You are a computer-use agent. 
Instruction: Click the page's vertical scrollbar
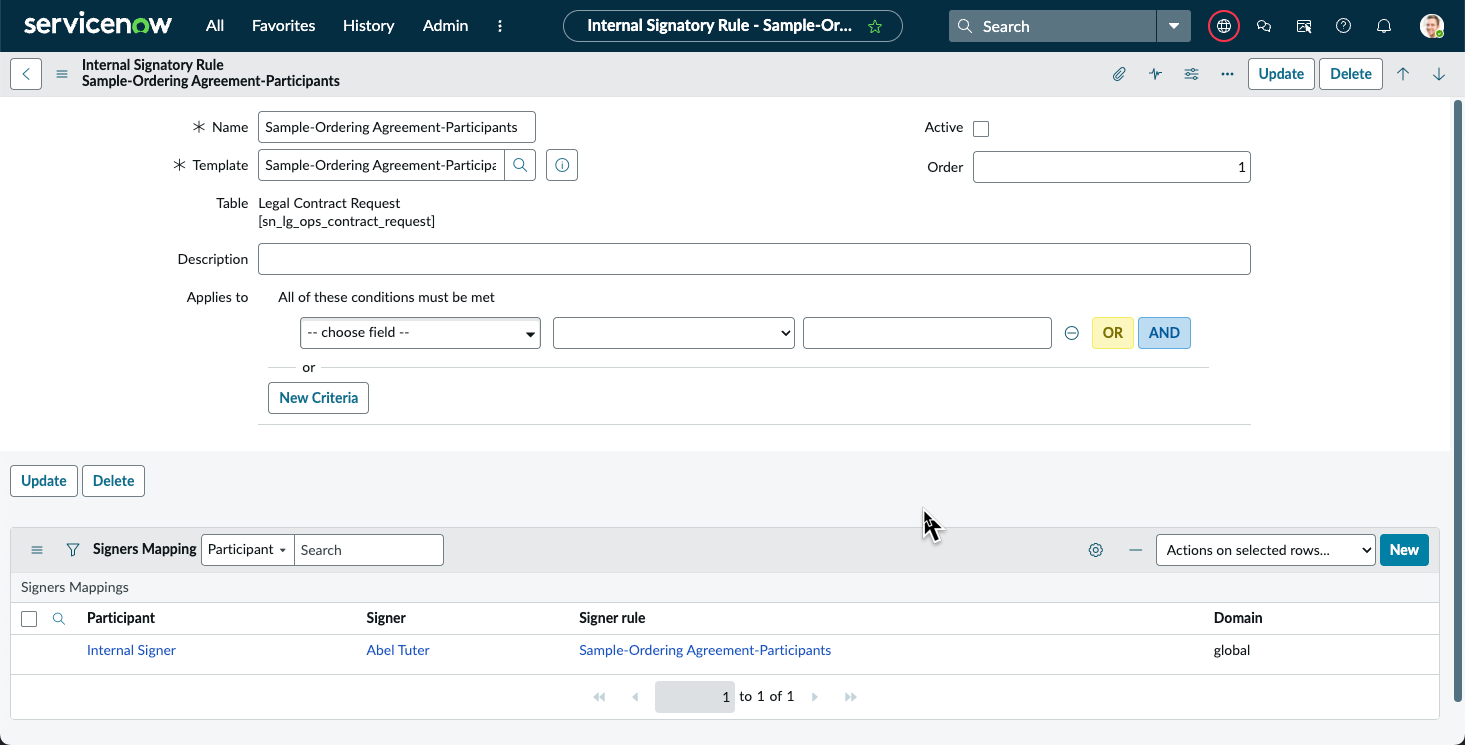coord(1456,400)
